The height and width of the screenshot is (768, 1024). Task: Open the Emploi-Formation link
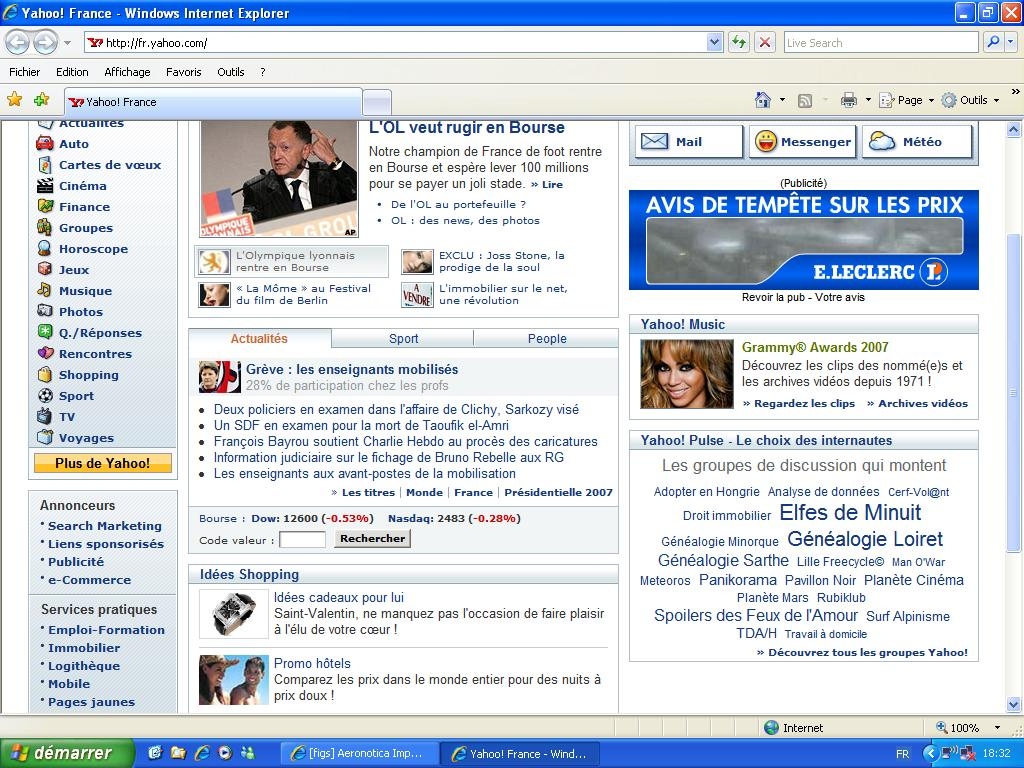tap(106, 630)
